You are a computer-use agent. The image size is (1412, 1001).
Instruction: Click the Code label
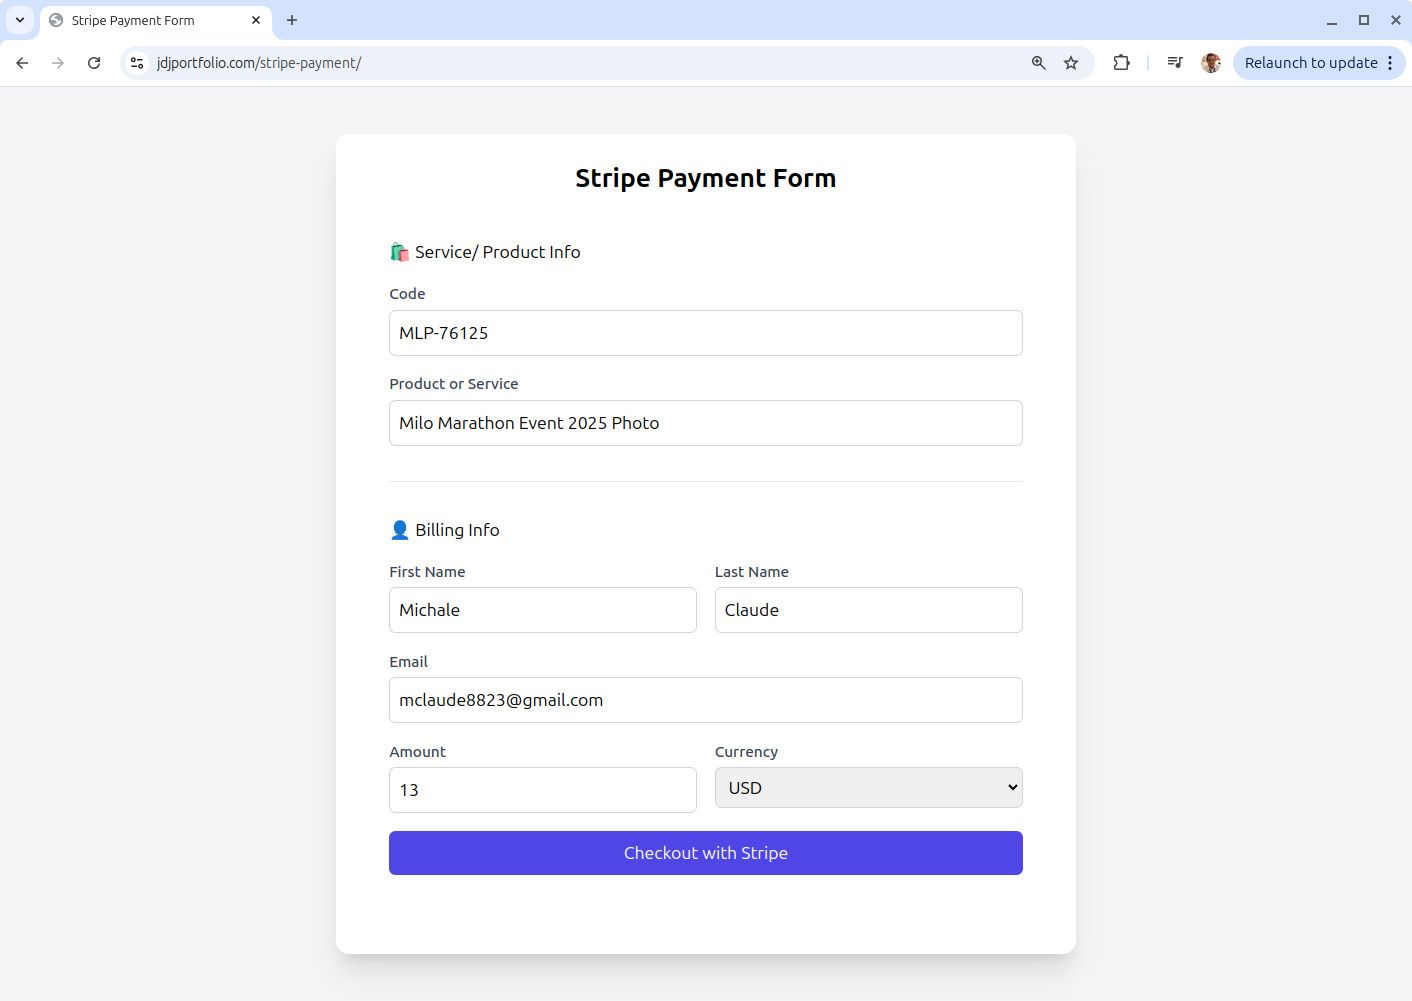click(x=407, y=294)
